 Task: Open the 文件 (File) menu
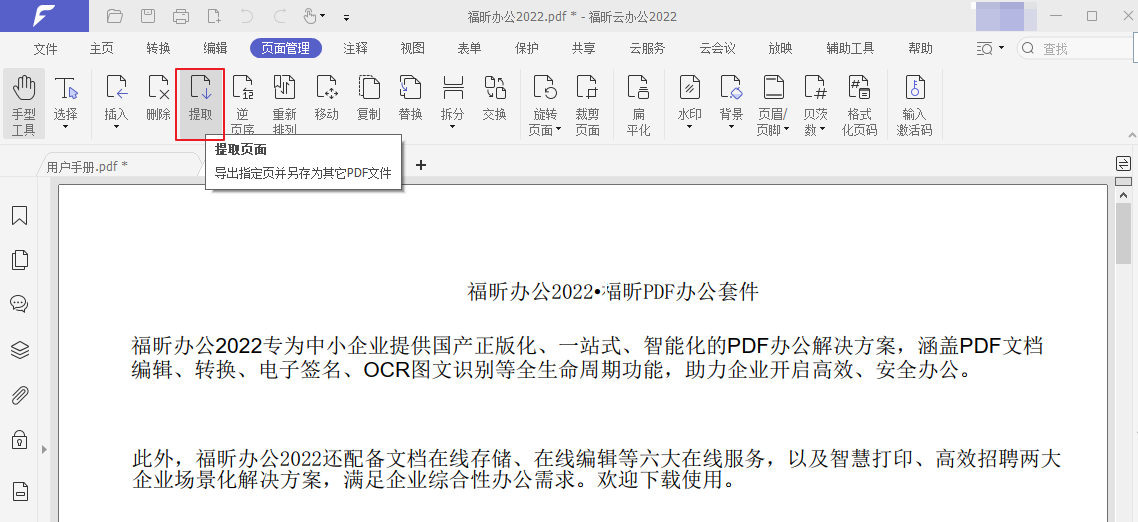point(45,48)
